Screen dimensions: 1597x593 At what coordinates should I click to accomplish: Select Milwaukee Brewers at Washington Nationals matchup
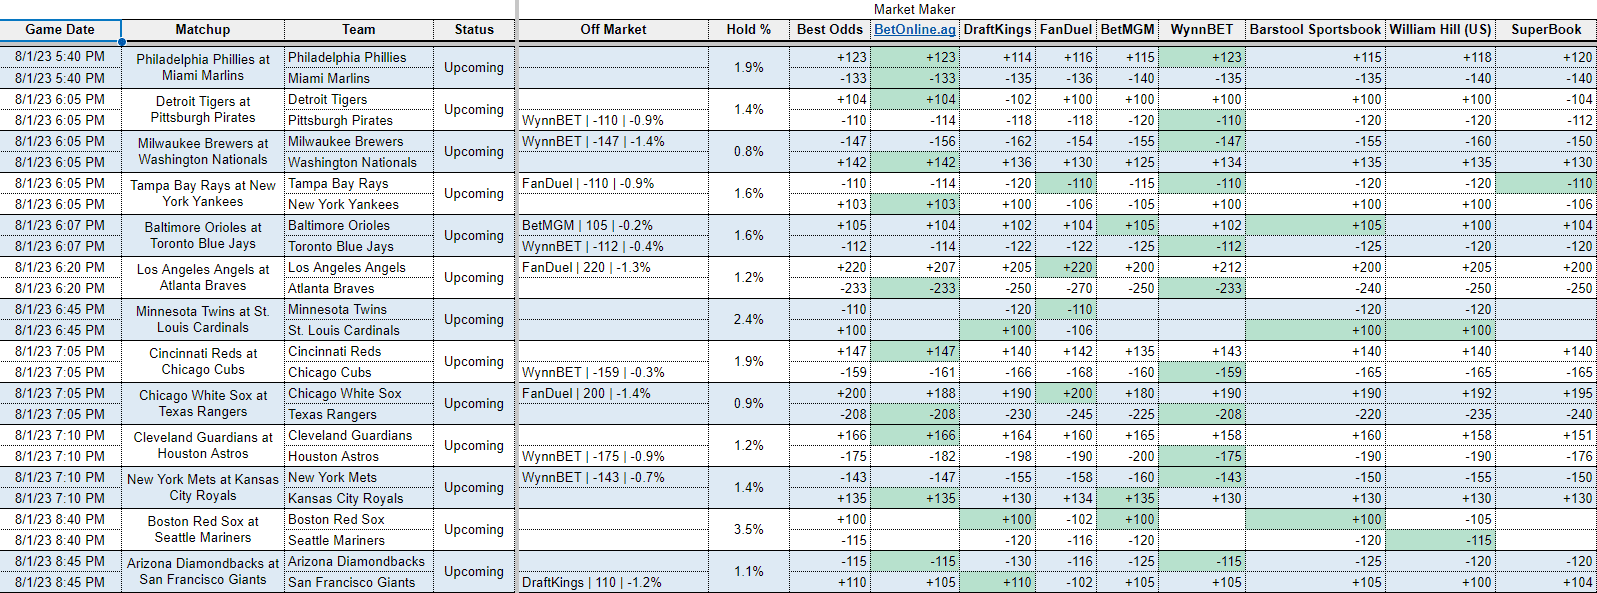click(203, 151)
